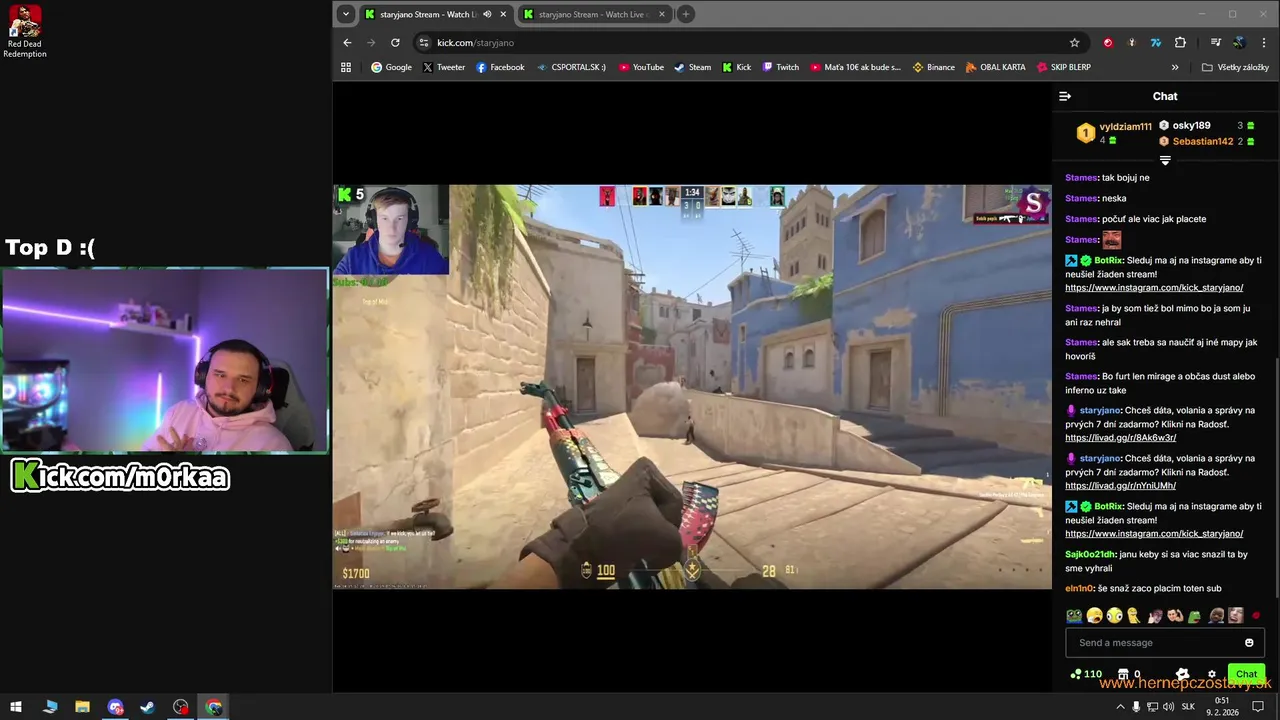Open the livad.gg/r/nYniUMh link
The height and width of the screenshot is (720, 1280).
[1120, 486]
